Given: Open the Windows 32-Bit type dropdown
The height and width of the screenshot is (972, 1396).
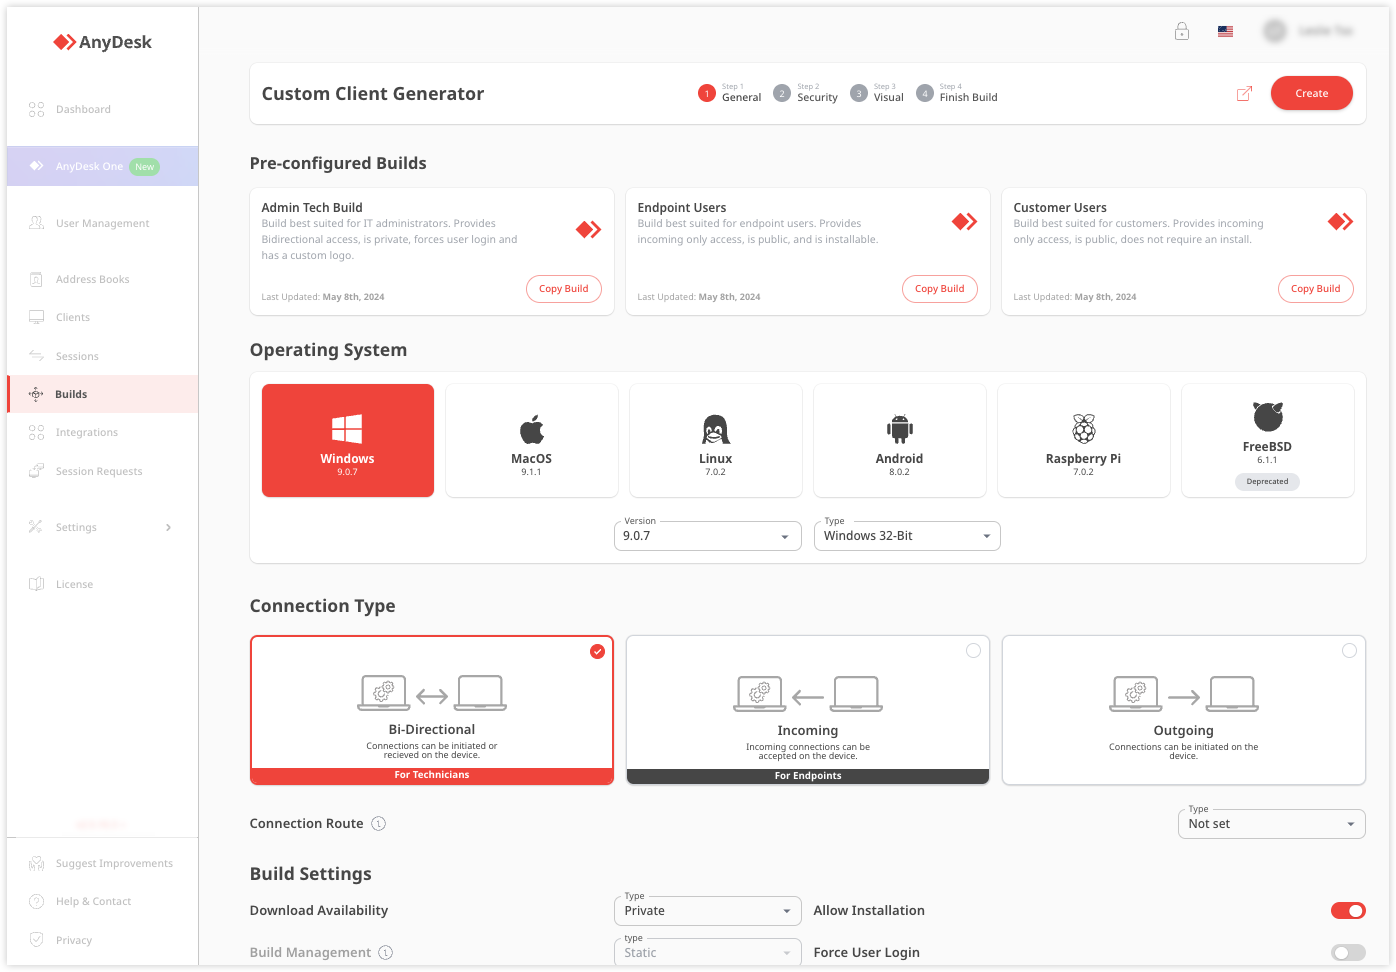Looking at the screenshot, I should (x=907, y=537).
